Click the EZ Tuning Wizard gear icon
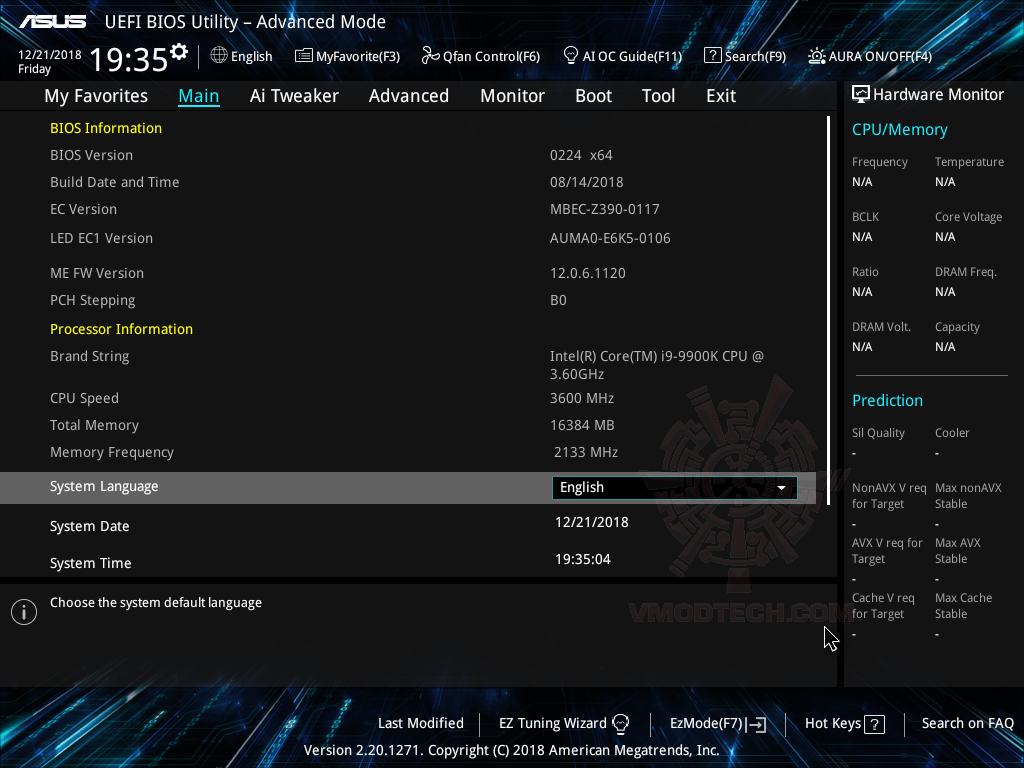The width and height of the screenshot is (1024, 768). pos(622,723)
